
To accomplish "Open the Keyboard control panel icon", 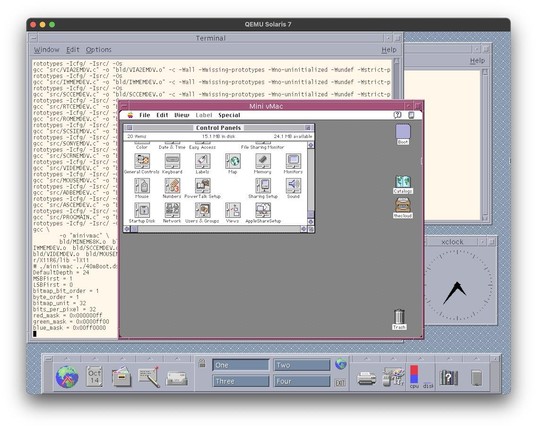I will point(172,161).
